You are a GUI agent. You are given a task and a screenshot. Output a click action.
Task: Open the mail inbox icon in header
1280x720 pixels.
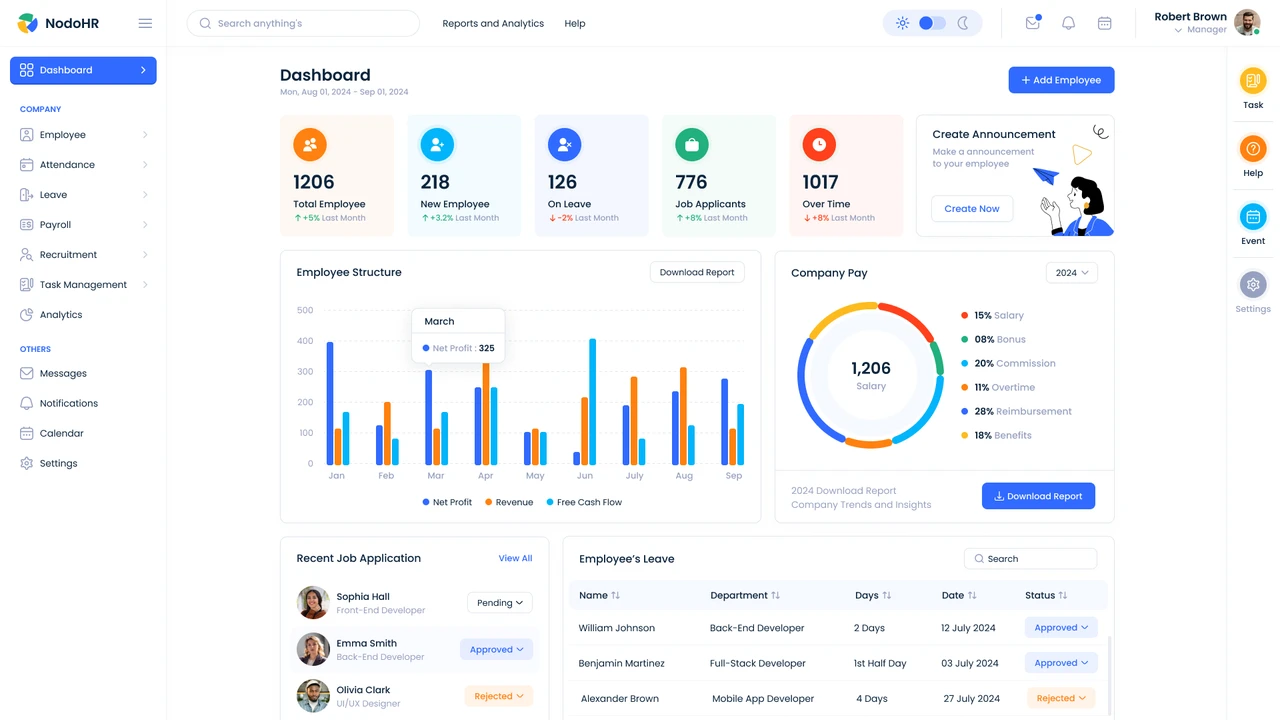(x=1033, y=23)
